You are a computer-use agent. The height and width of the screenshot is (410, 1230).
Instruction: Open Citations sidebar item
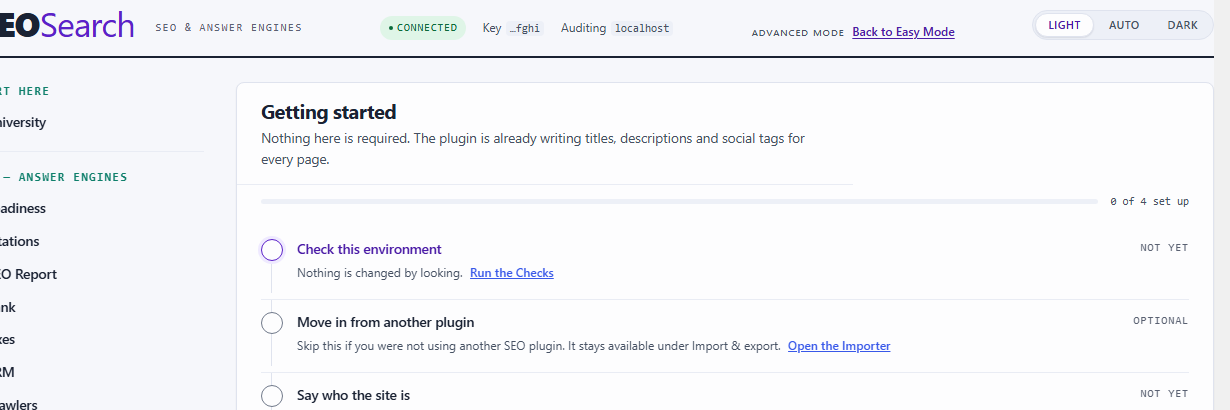(20, 241)
